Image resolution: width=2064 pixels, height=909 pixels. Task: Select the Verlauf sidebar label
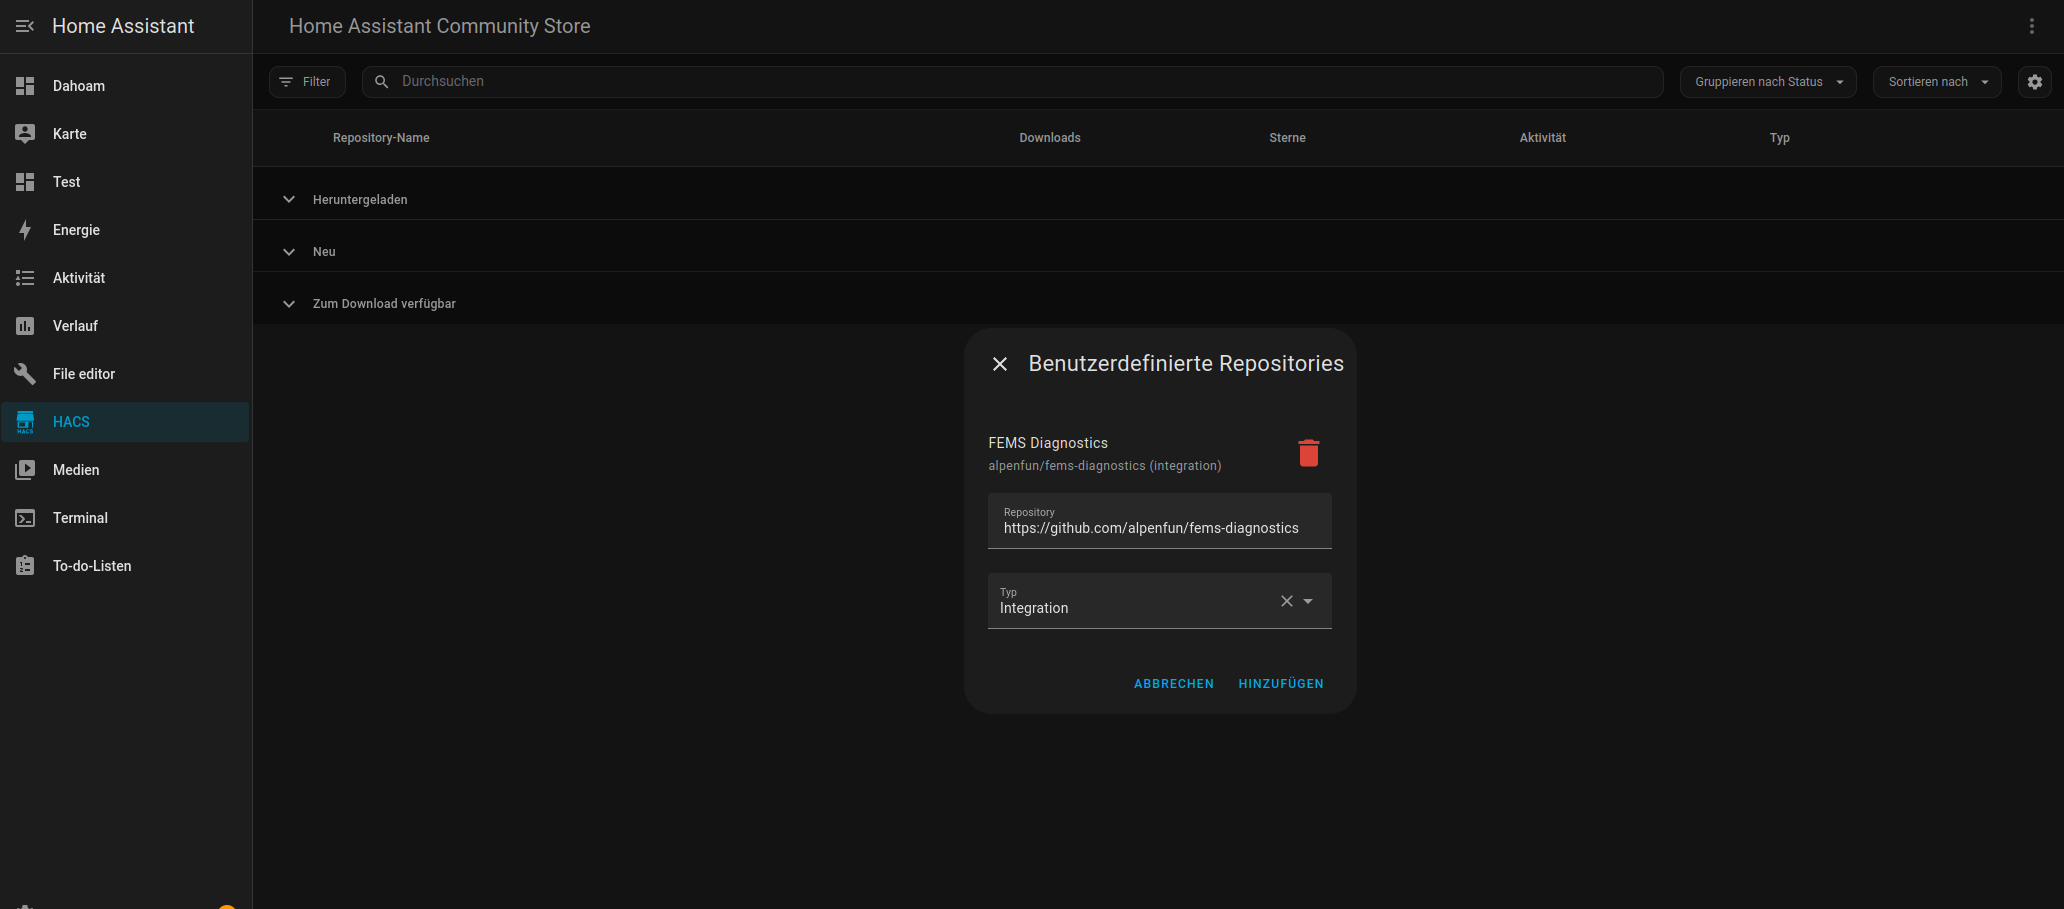point(75,326)
